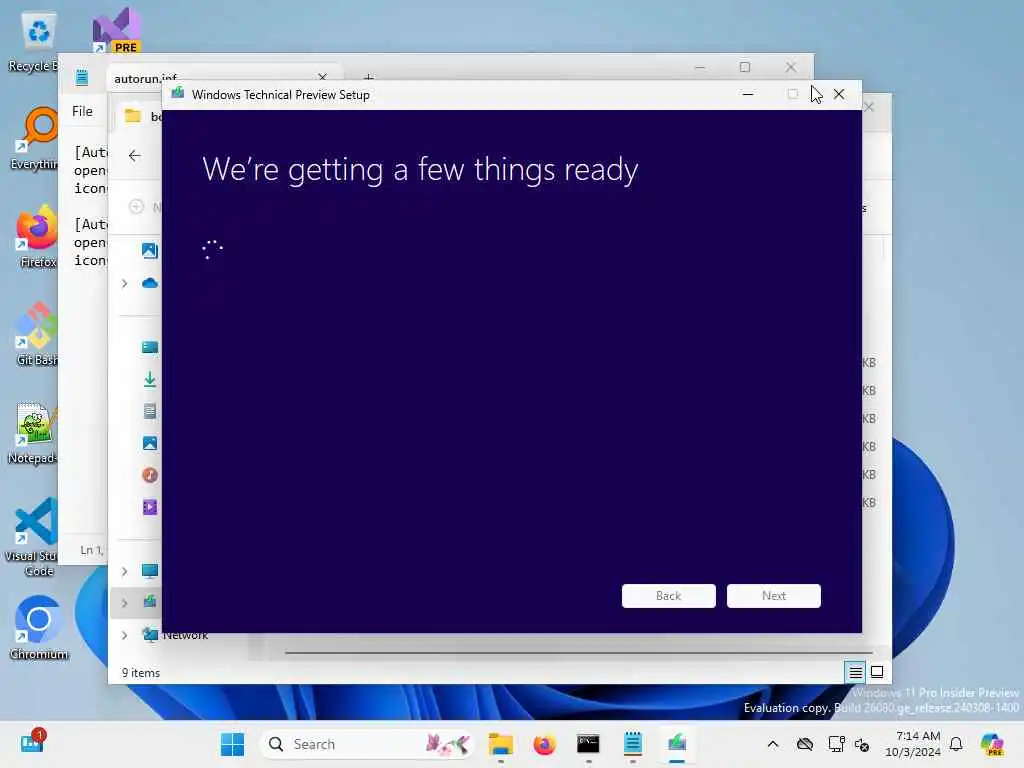1024x768 pixels.
Task: Open Documents in Explorer sidebar
Action: coord(150,411)
